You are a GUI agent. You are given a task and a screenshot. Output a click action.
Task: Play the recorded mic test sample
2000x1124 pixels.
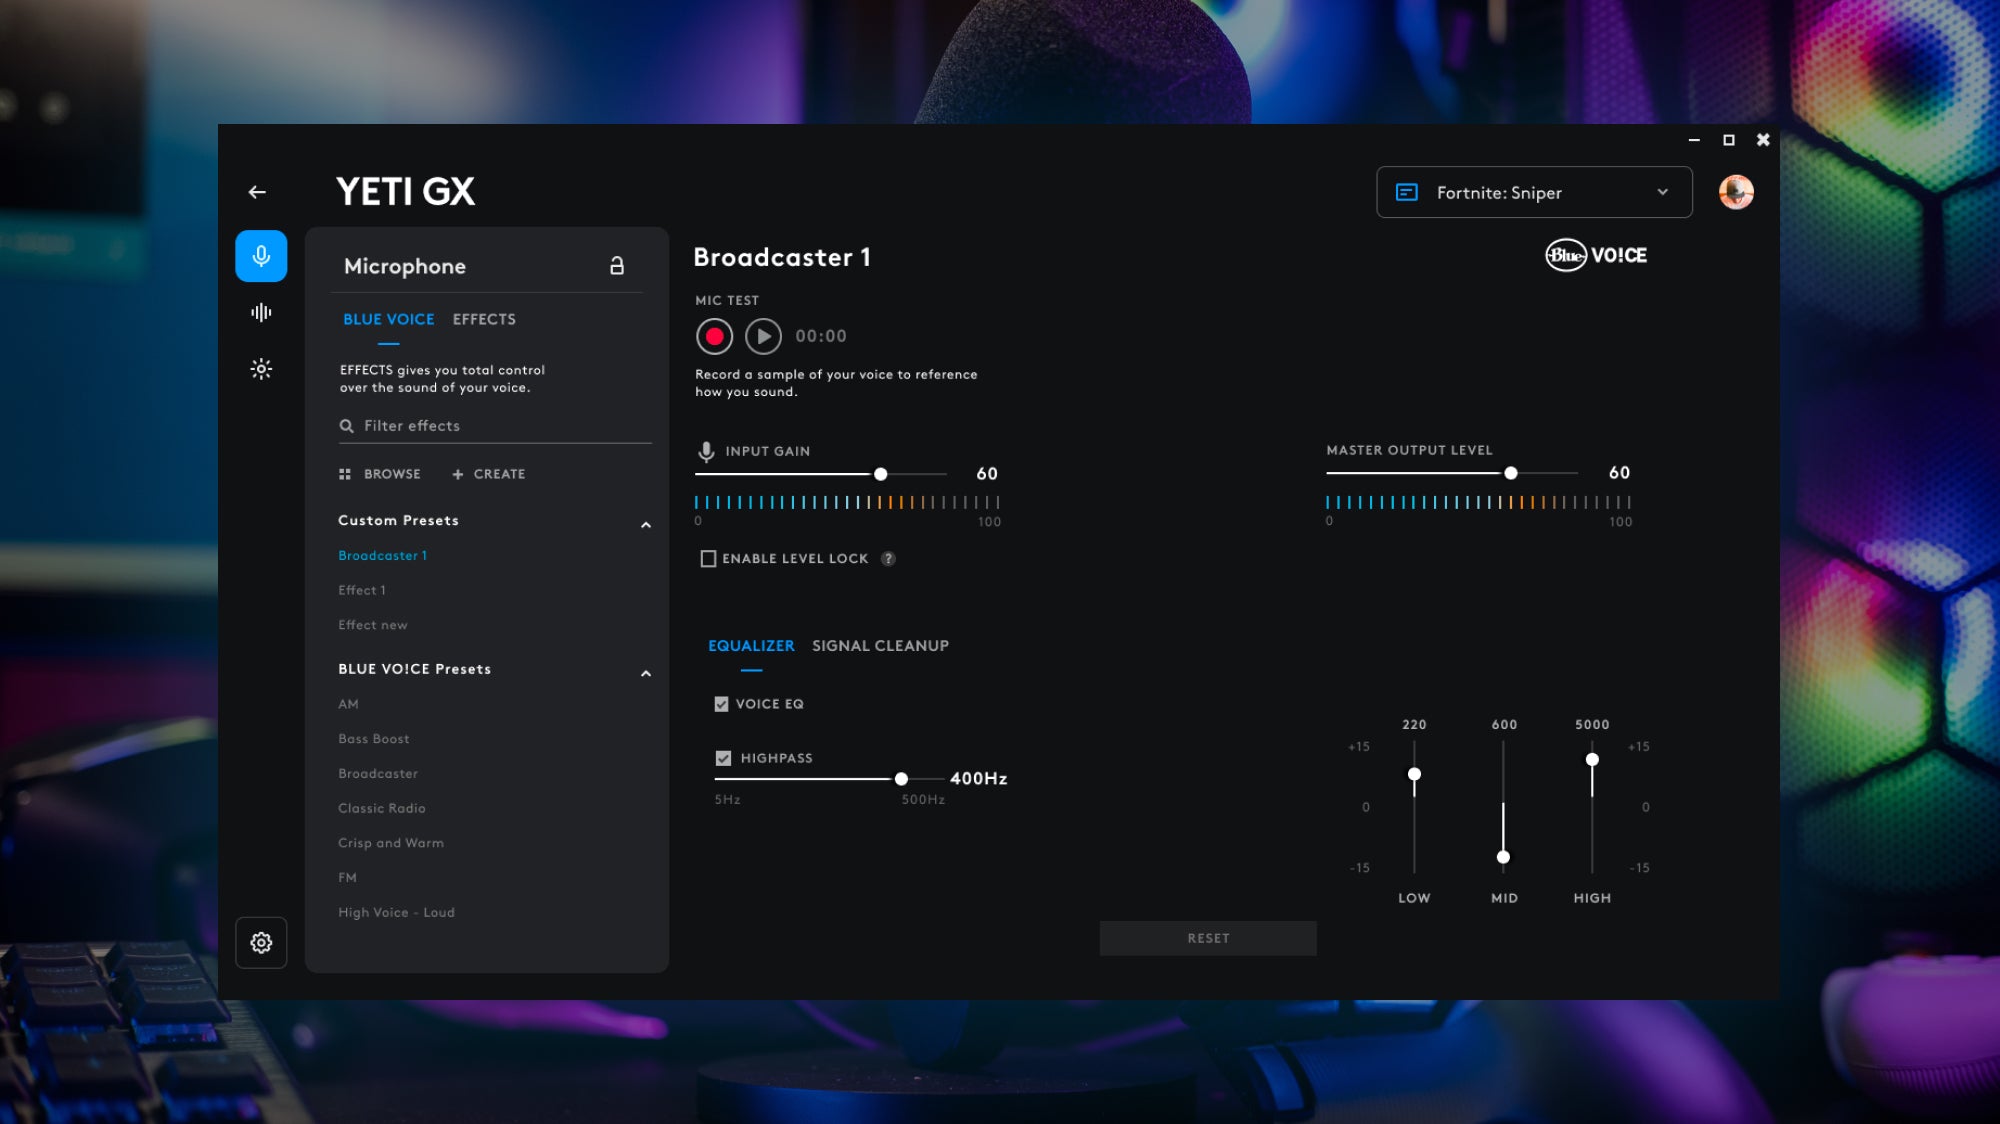pos(763,337)
